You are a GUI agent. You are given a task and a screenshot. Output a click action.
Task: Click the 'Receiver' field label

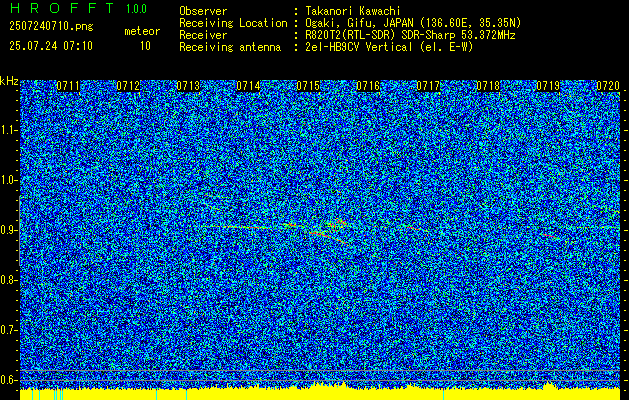[x=203, y=35]
